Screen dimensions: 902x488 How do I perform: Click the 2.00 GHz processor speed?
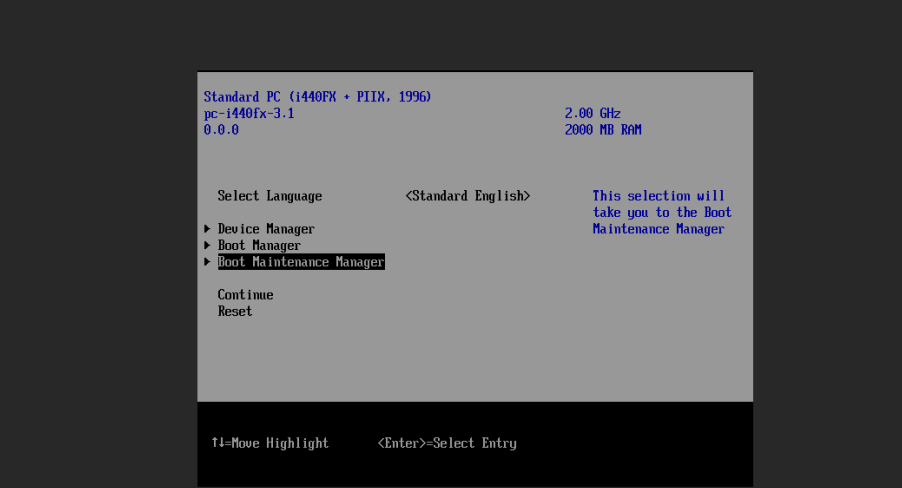(593, 113)
